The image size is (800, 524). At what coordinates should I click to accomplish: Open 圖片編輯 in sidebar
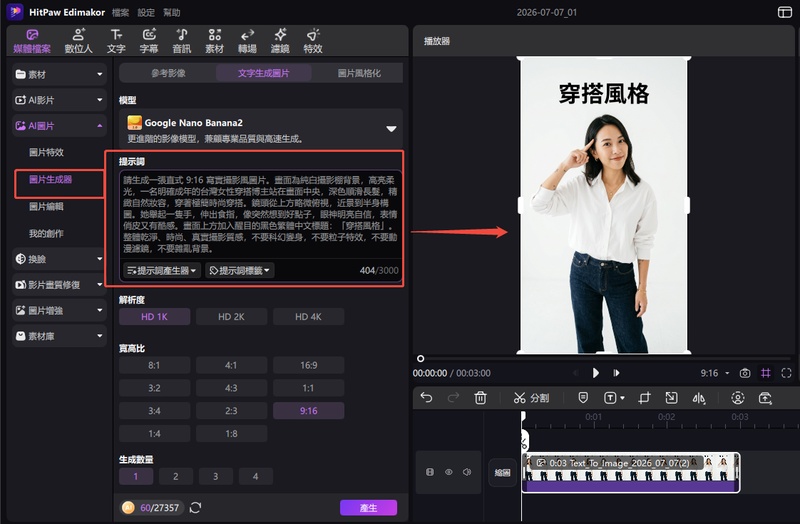[x=46, y=206]
